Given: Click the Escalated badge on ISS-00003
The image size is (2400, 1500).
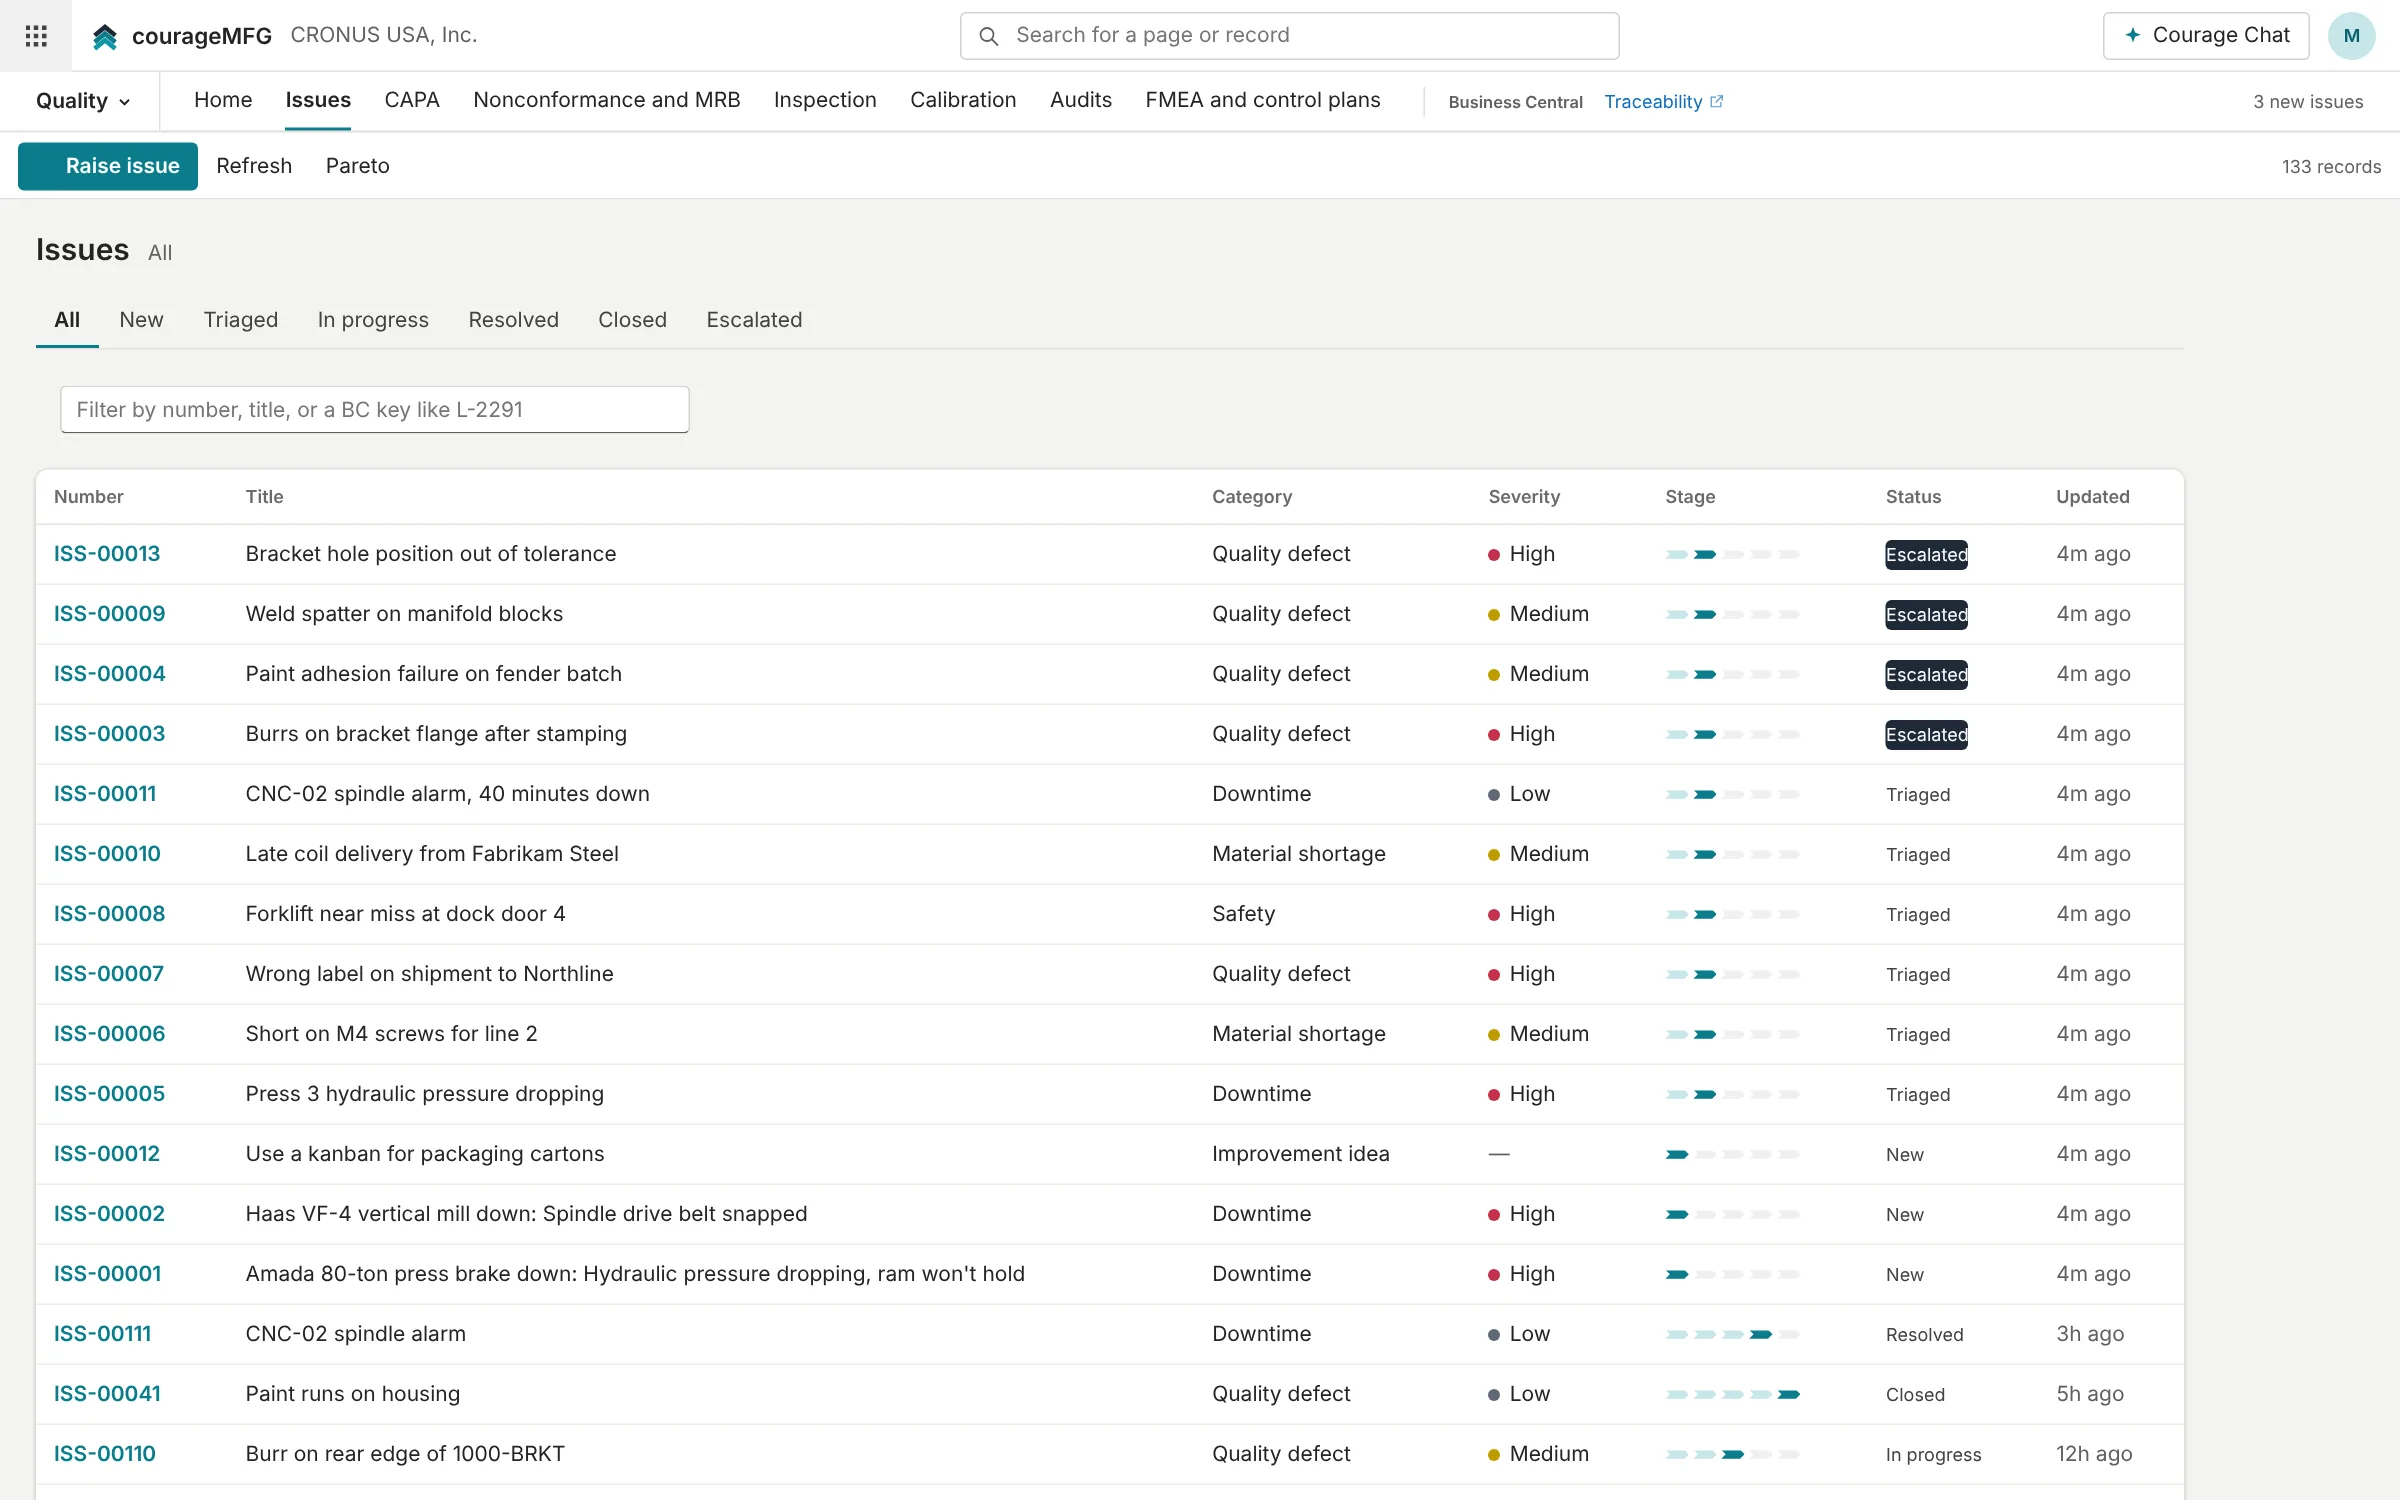Looking at the screenshot, I should (x=1926, y=735).
